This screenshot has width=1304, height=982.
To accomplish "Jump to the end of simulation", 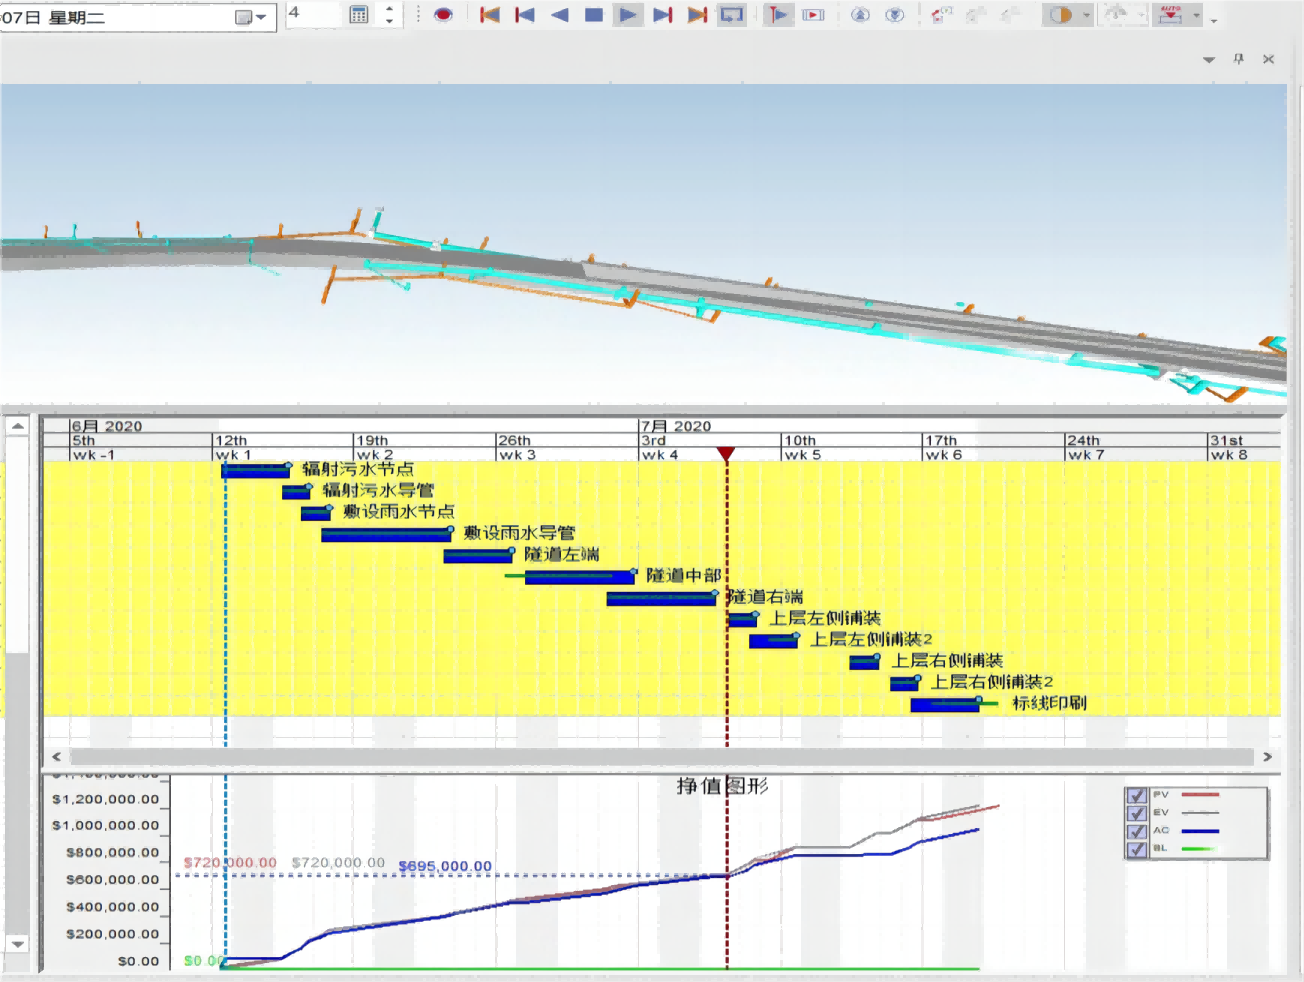I will coord(697,15).
